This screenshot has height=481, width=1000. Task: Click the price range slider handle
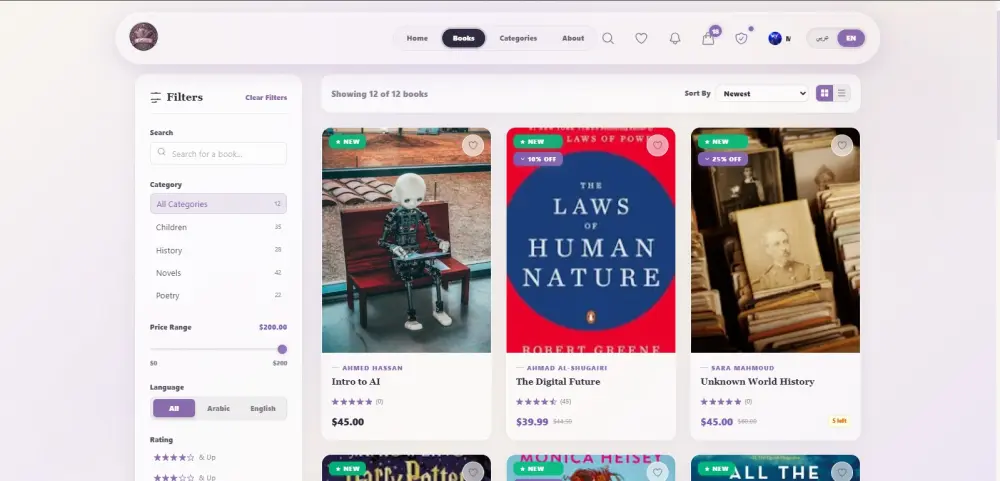coord(282,349)
